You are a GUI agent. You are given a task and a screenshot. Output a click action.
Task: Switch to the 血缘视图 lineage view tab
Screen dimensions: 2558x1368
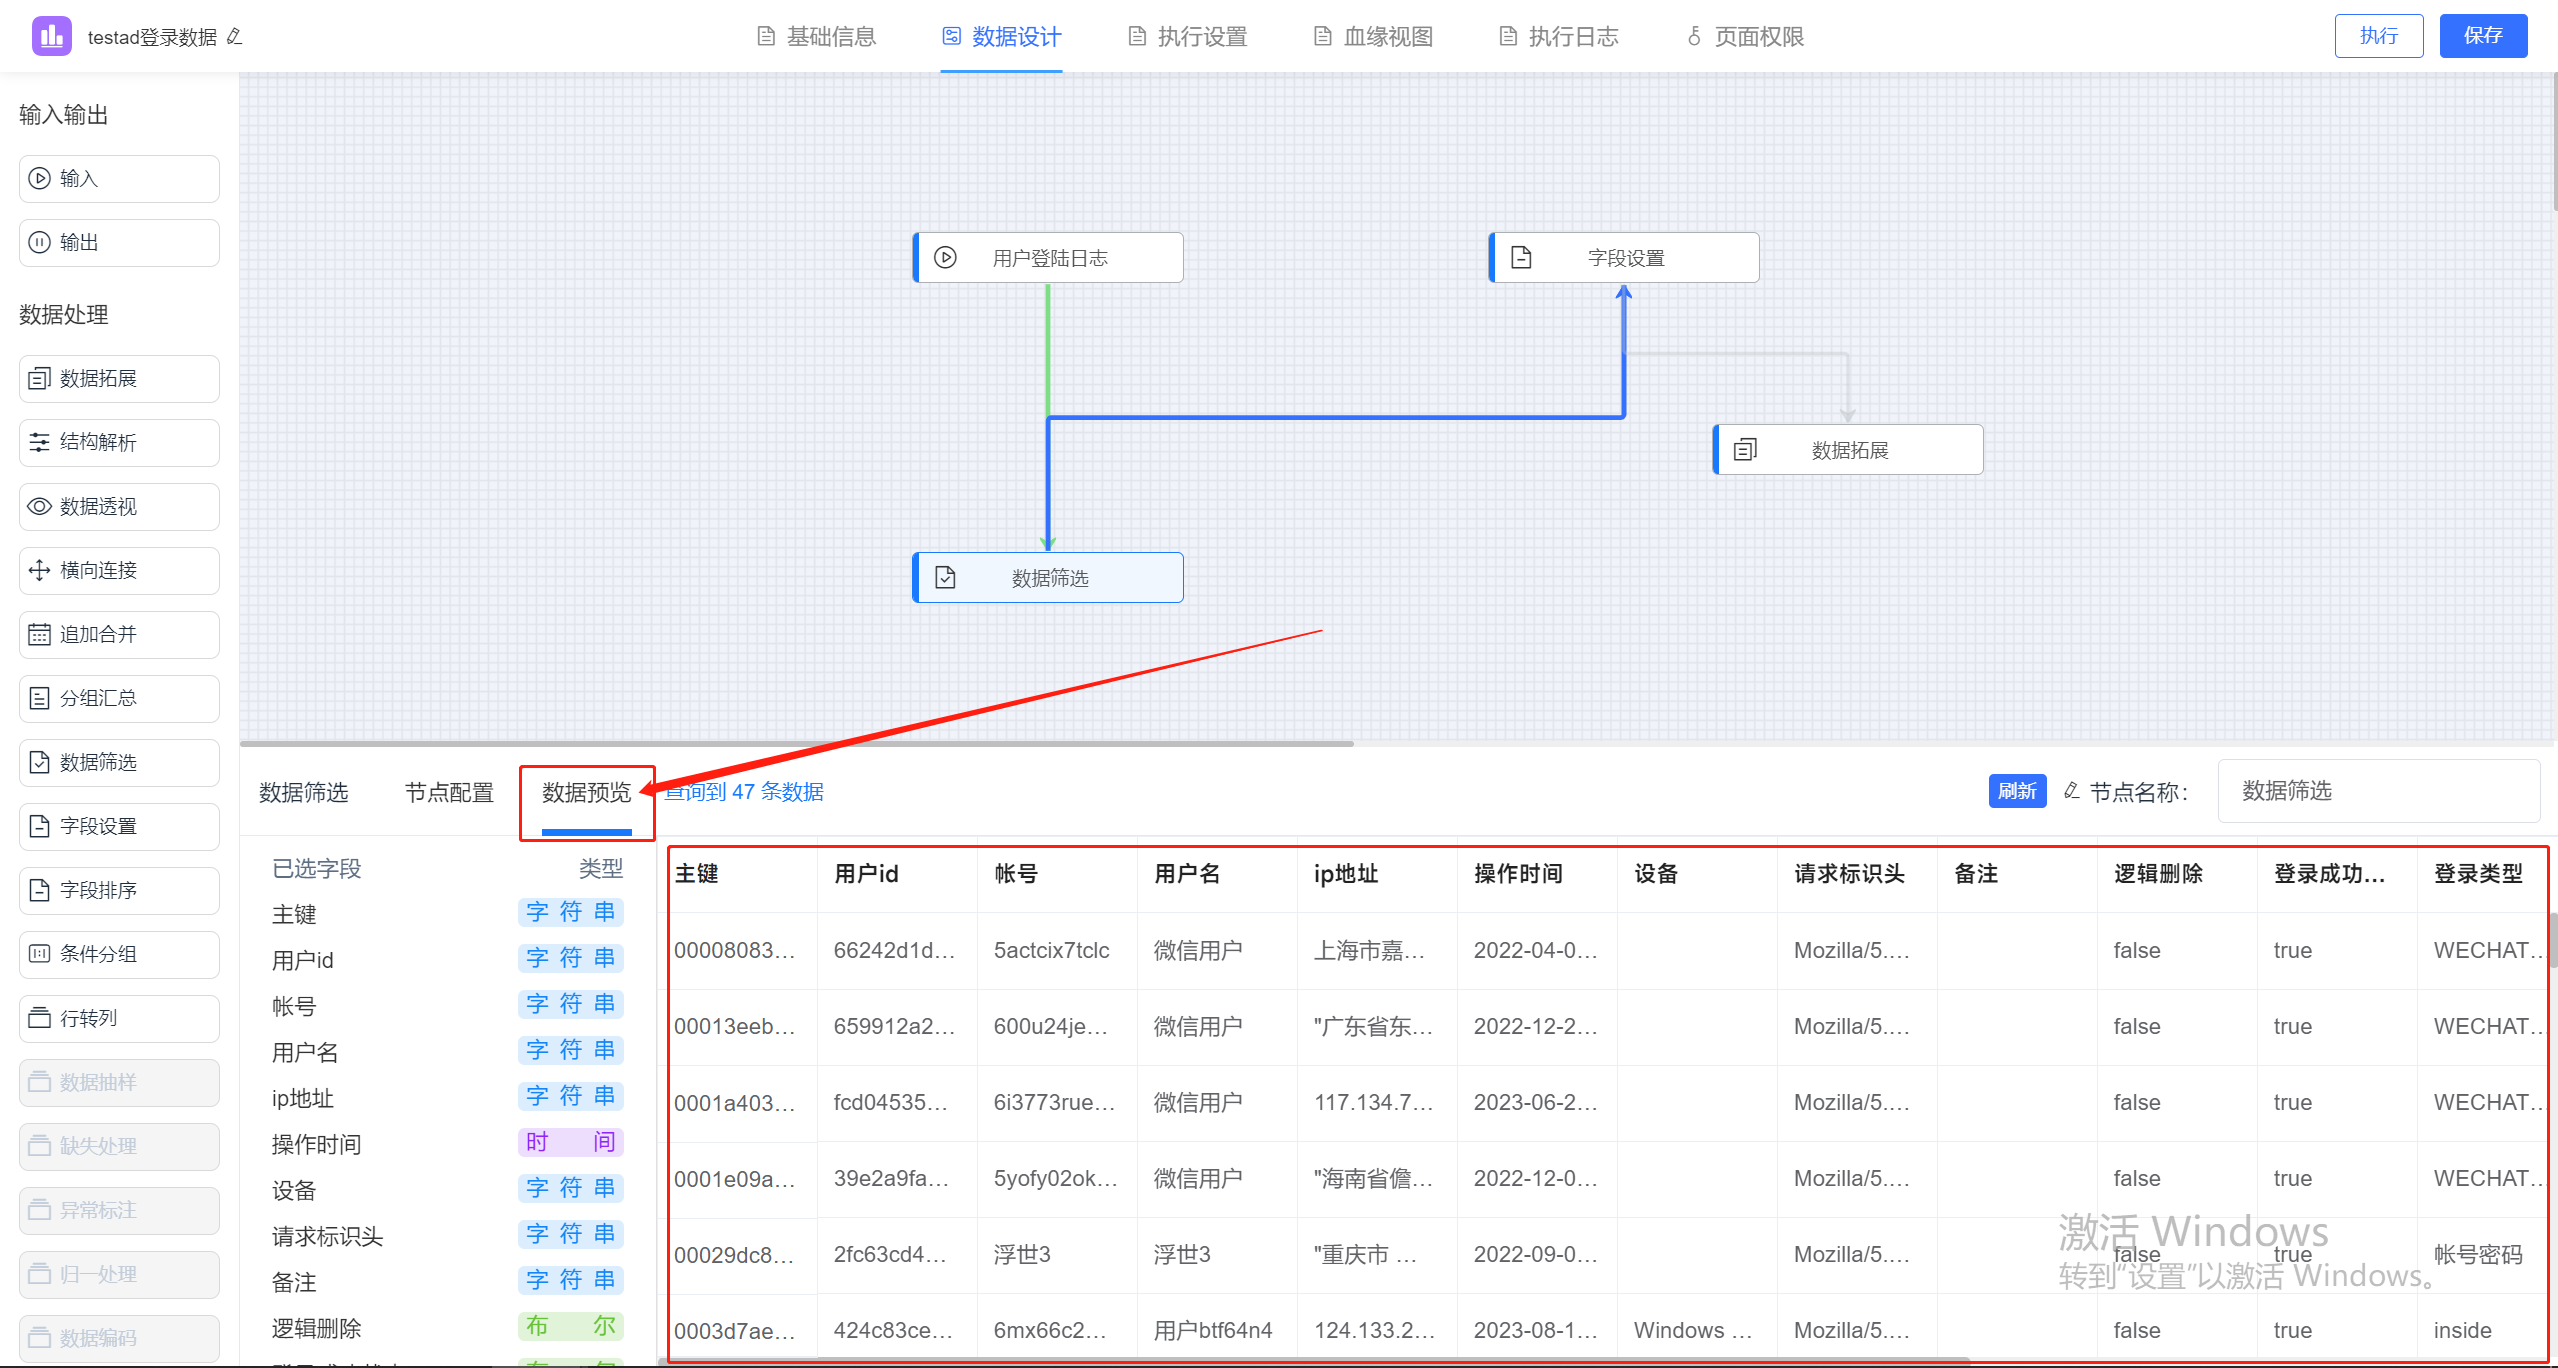click(1372, 36)
